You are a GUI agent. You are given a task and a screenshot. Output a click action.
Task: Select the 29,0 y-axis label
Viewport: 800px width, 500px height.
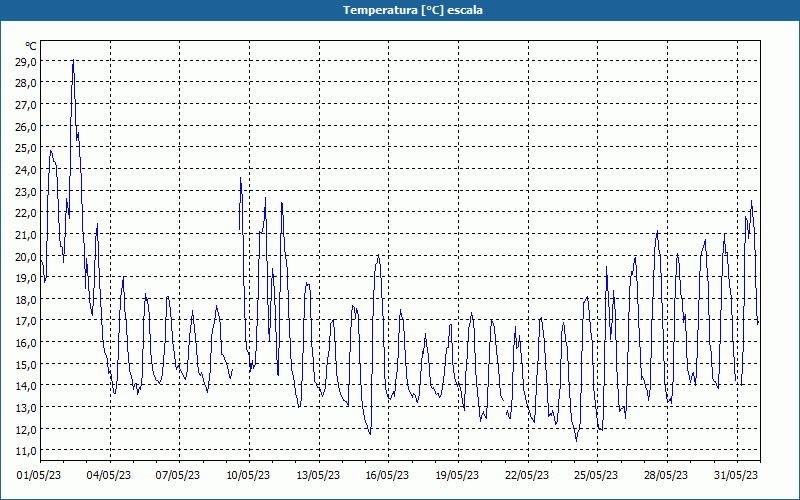[26, 62]
